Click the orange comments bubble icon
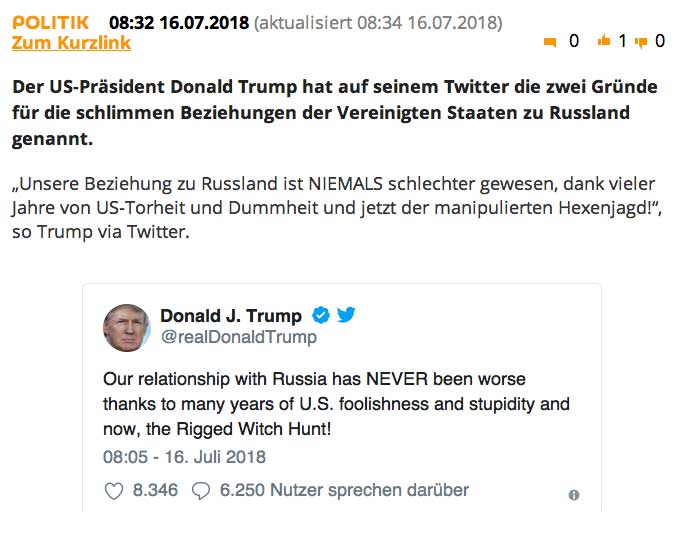695x535 pixels. coord(549,42)
